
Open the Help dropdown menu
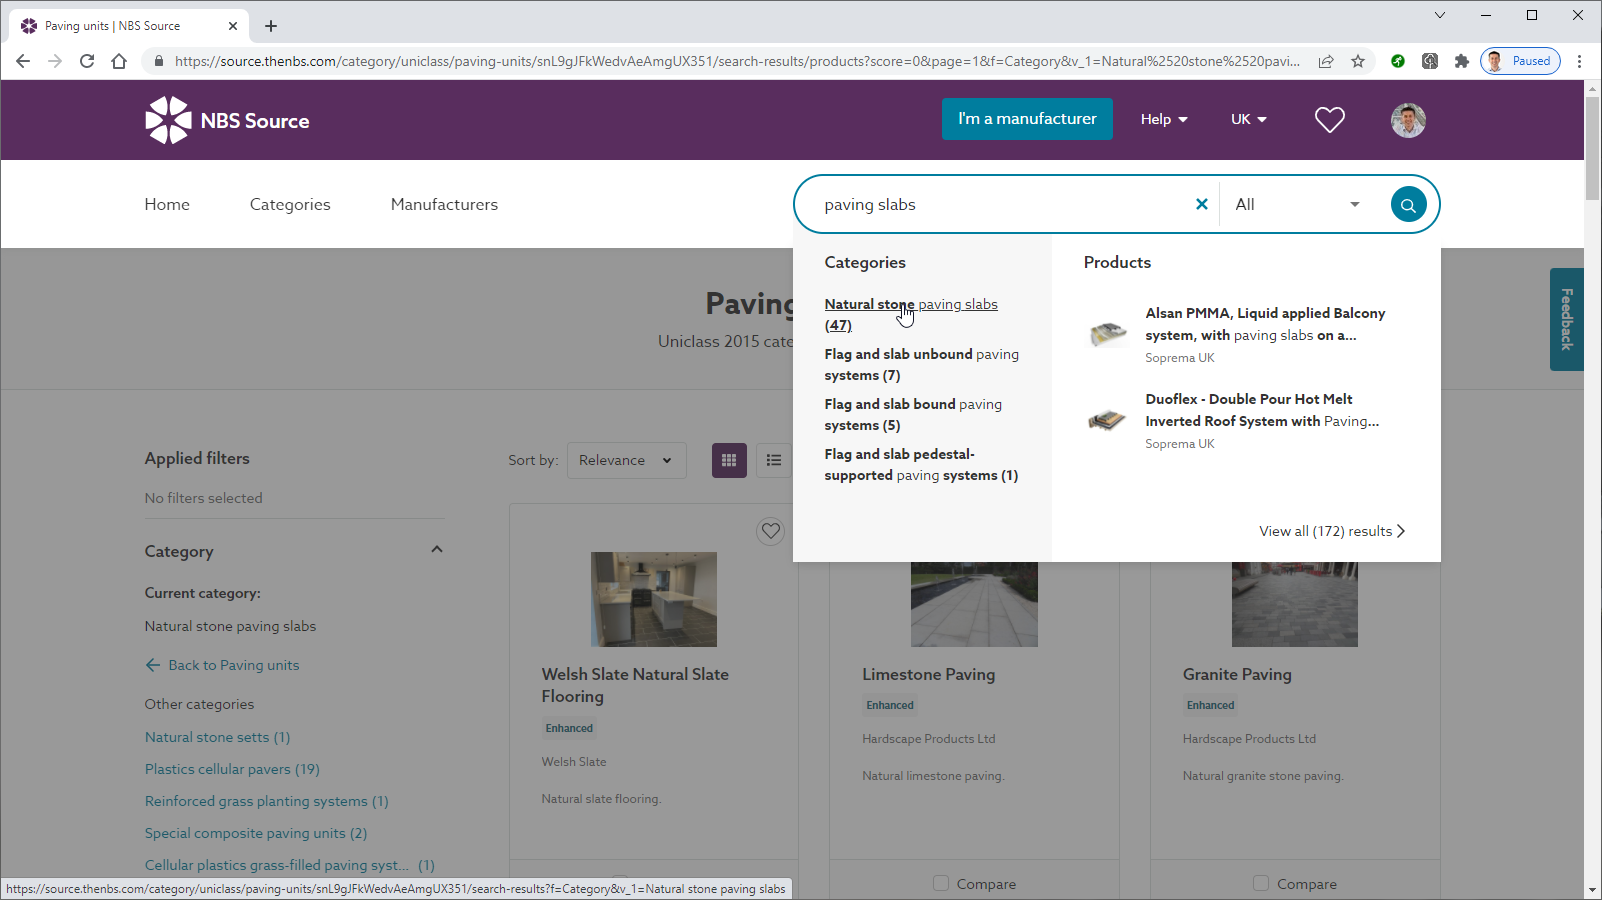click(x=1164, y=119)
